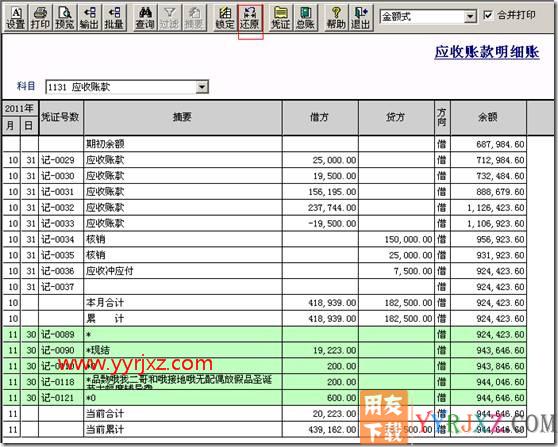Select voucher cell 记-0034

pyautogui.click(x=61, y=239)
